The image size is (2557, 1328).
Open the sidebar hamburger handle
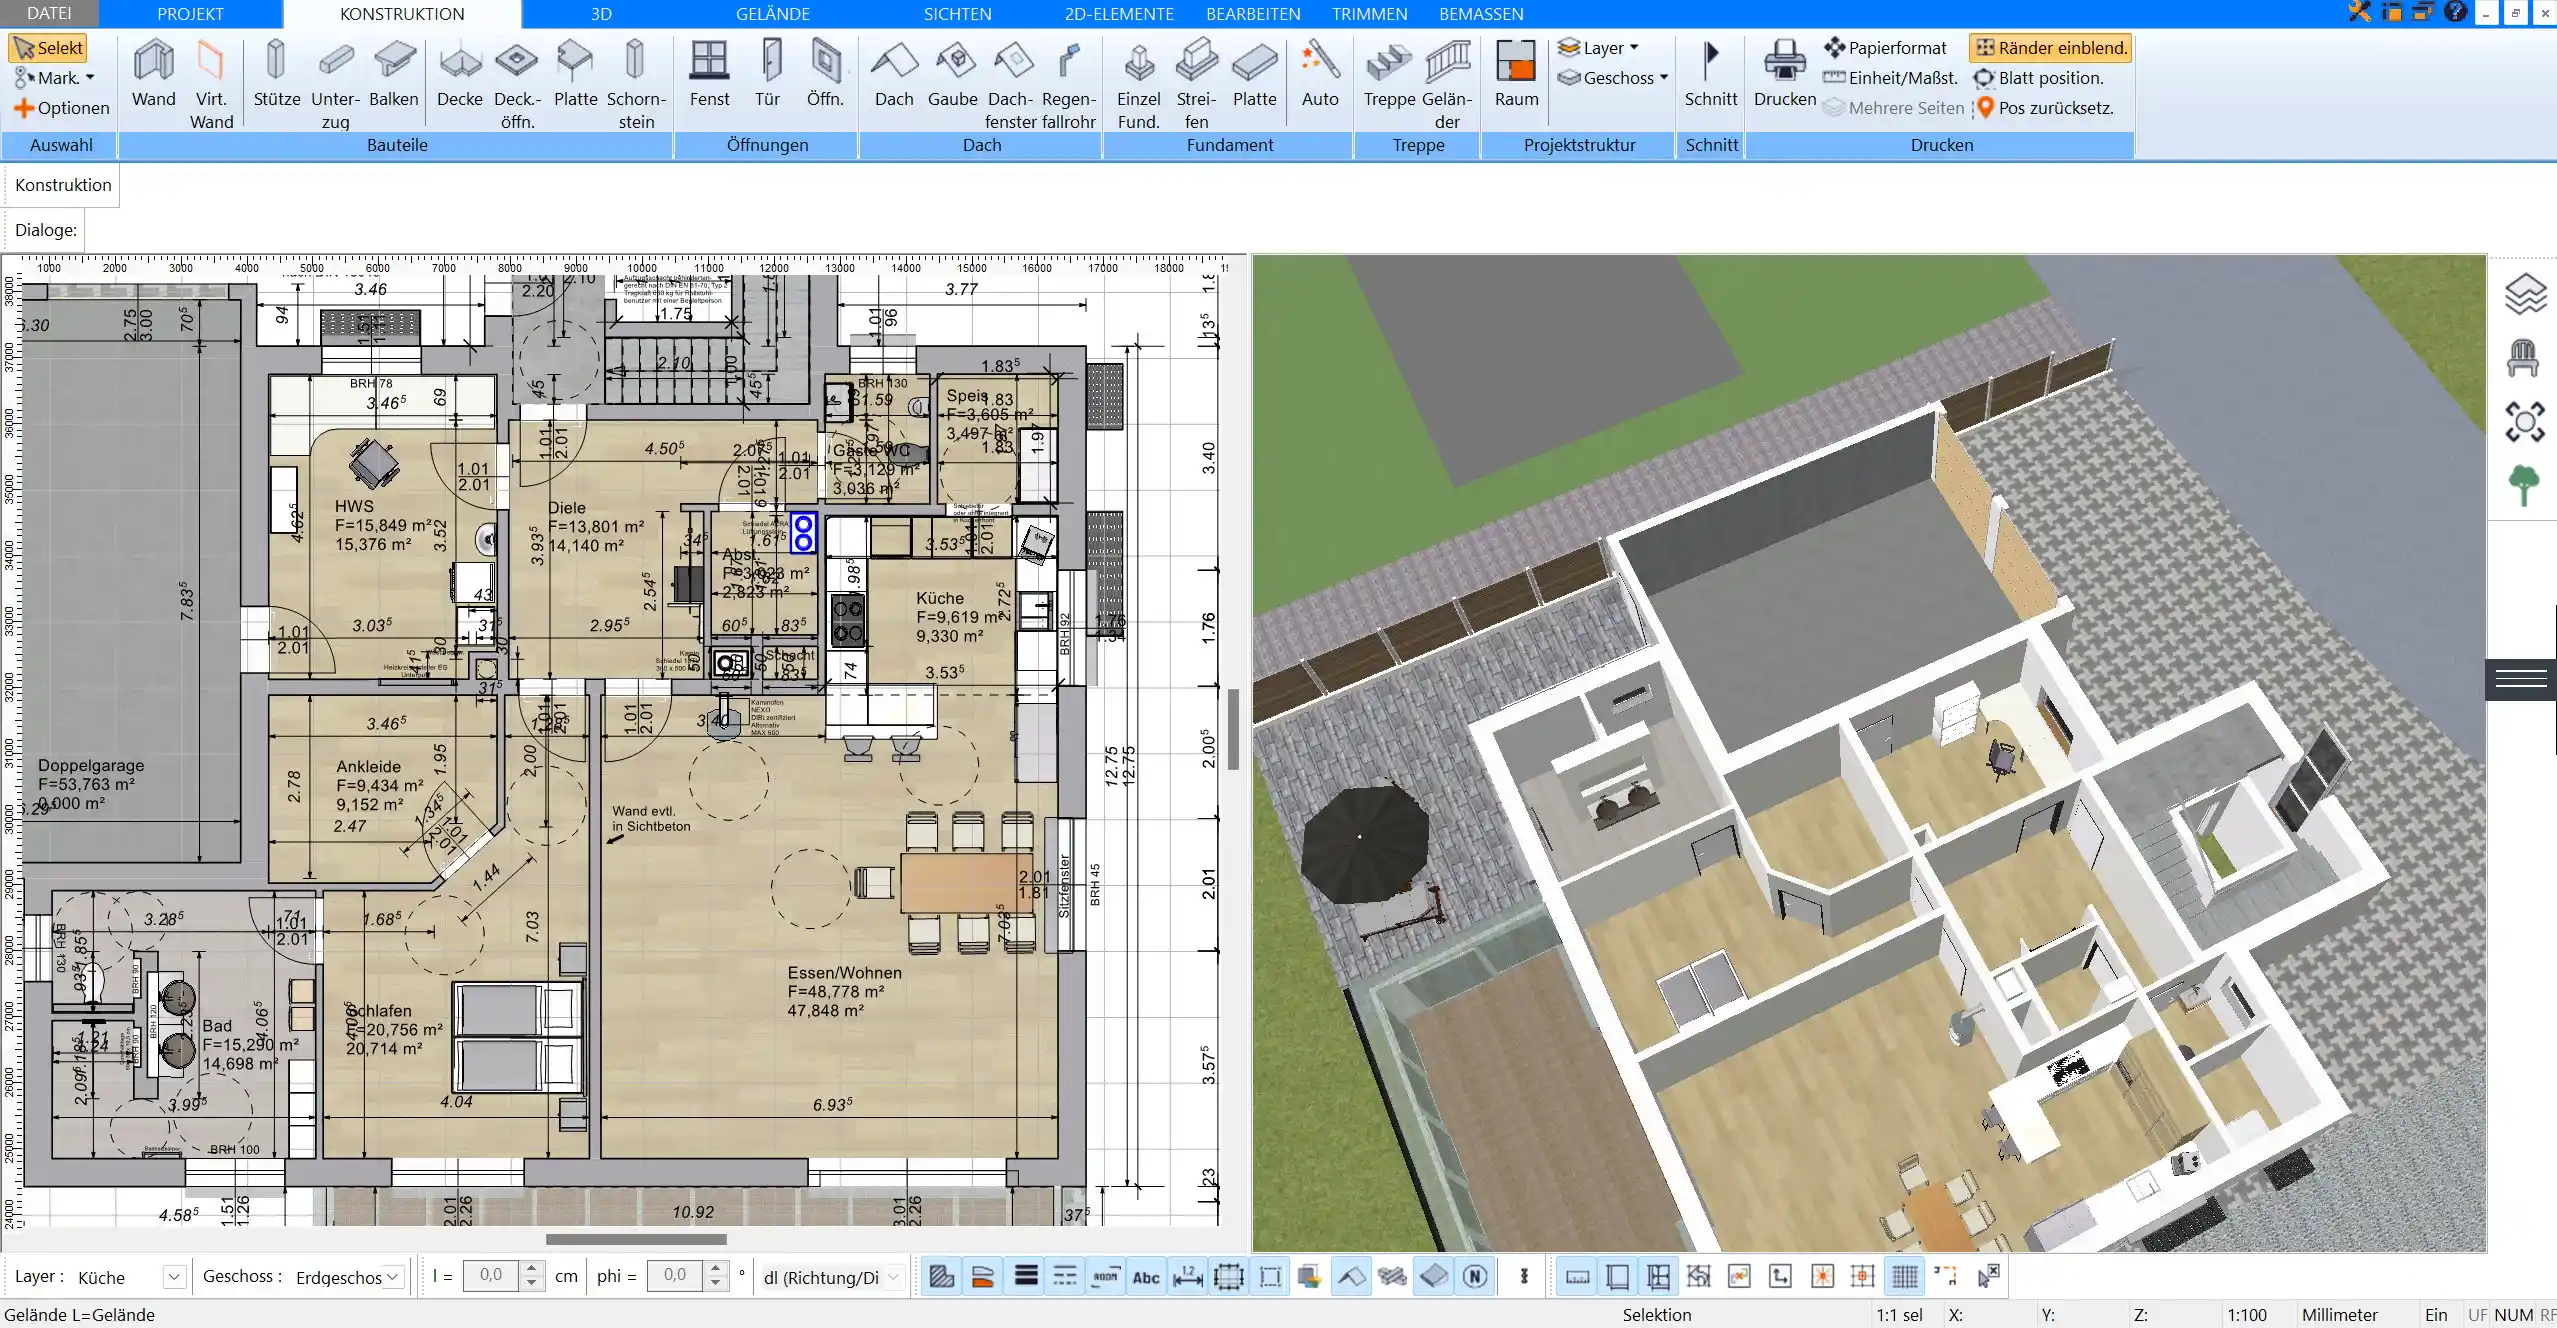(2521, 680)
